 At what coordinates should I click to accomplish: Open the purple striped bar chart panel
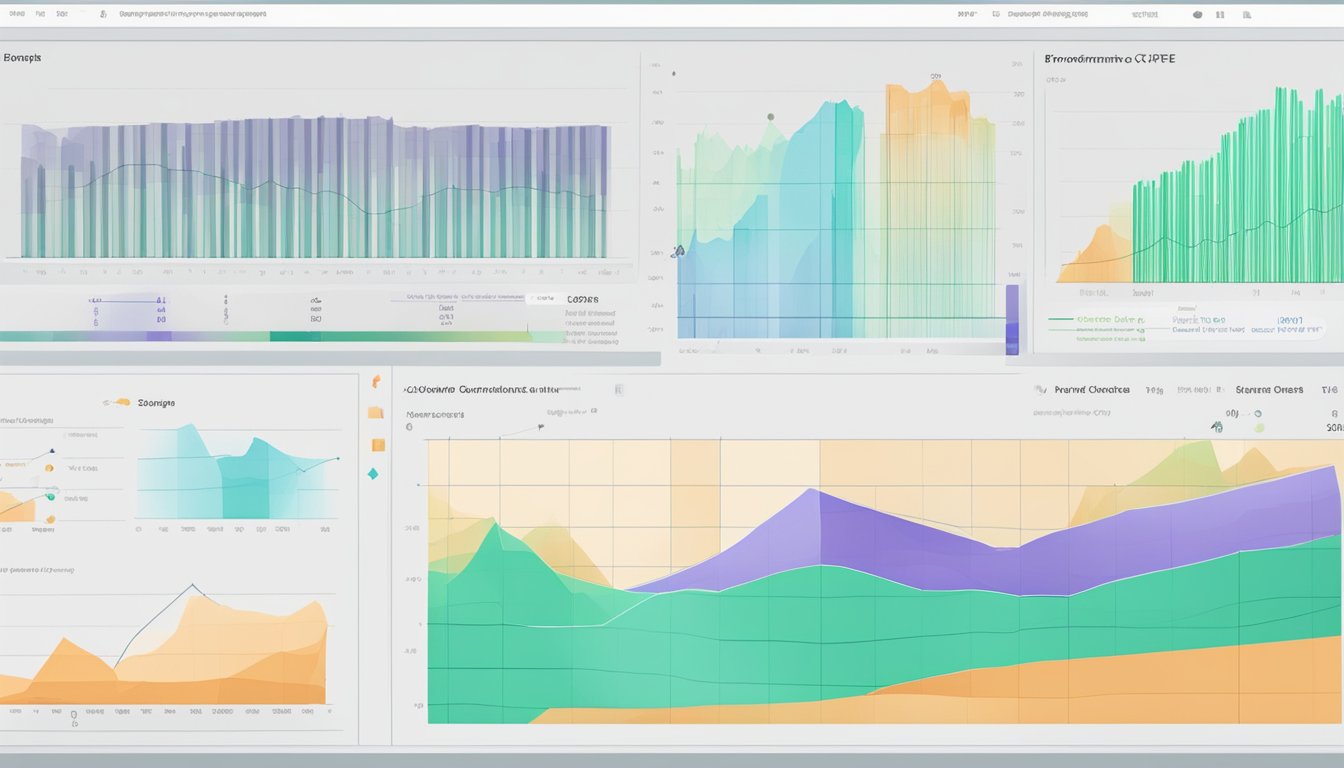point(314,188)
